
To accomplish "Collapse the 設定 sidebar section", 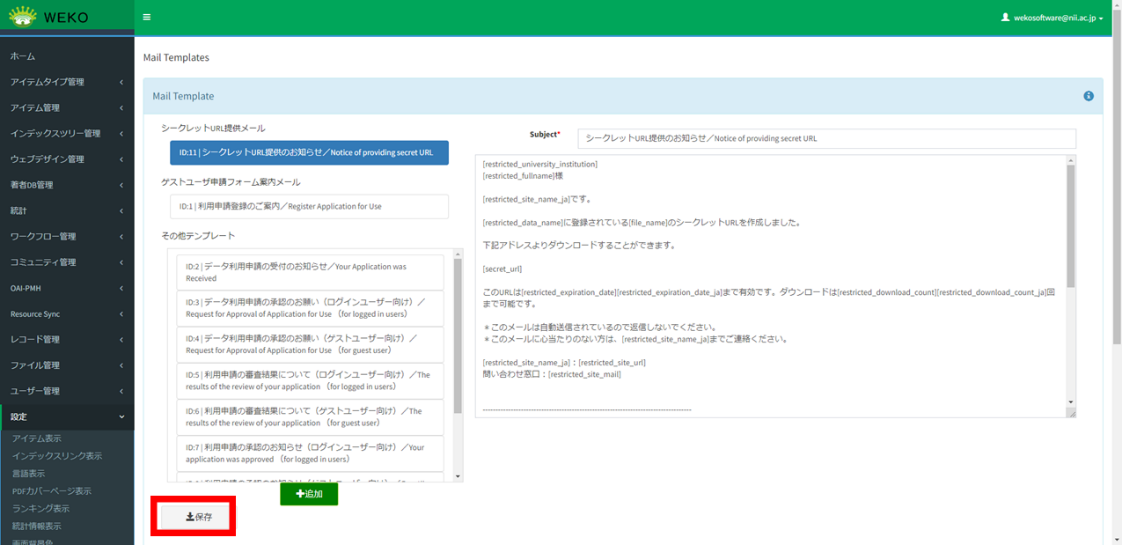I will pyautogui.click(x=66, y=417).
